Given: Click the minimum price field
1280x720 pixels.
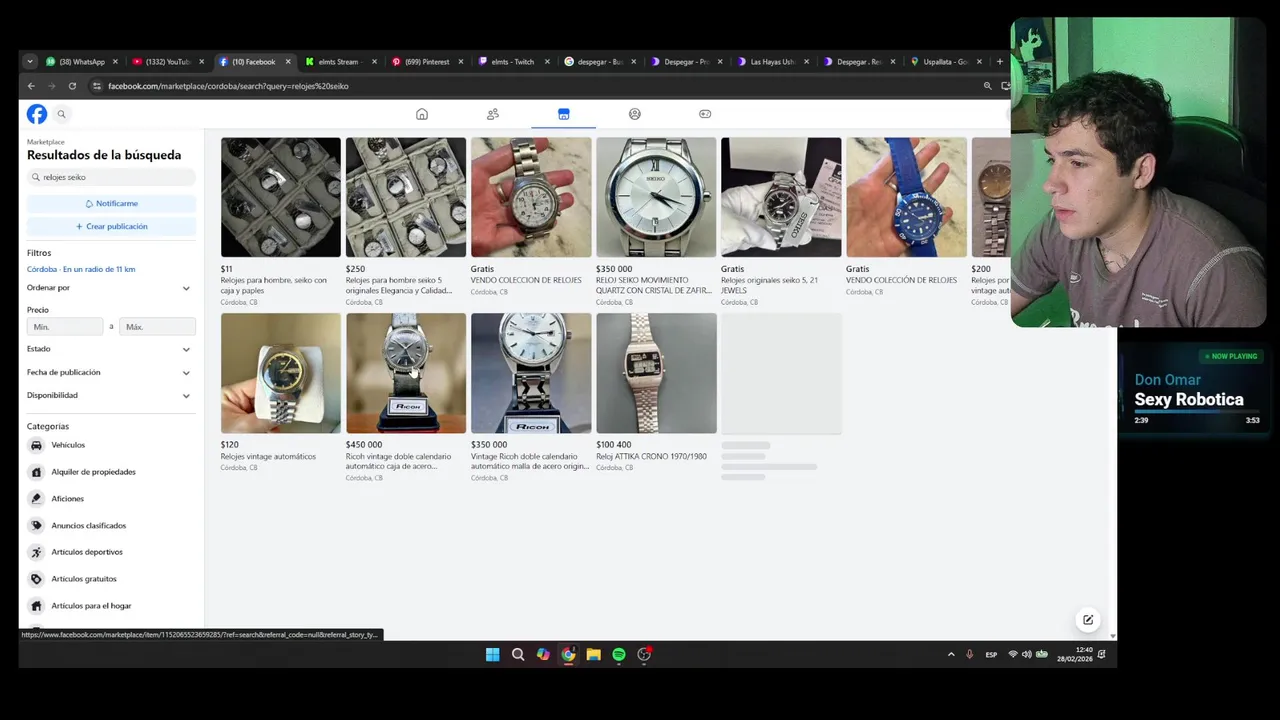Looking at the screenshot, I should 65,327.
